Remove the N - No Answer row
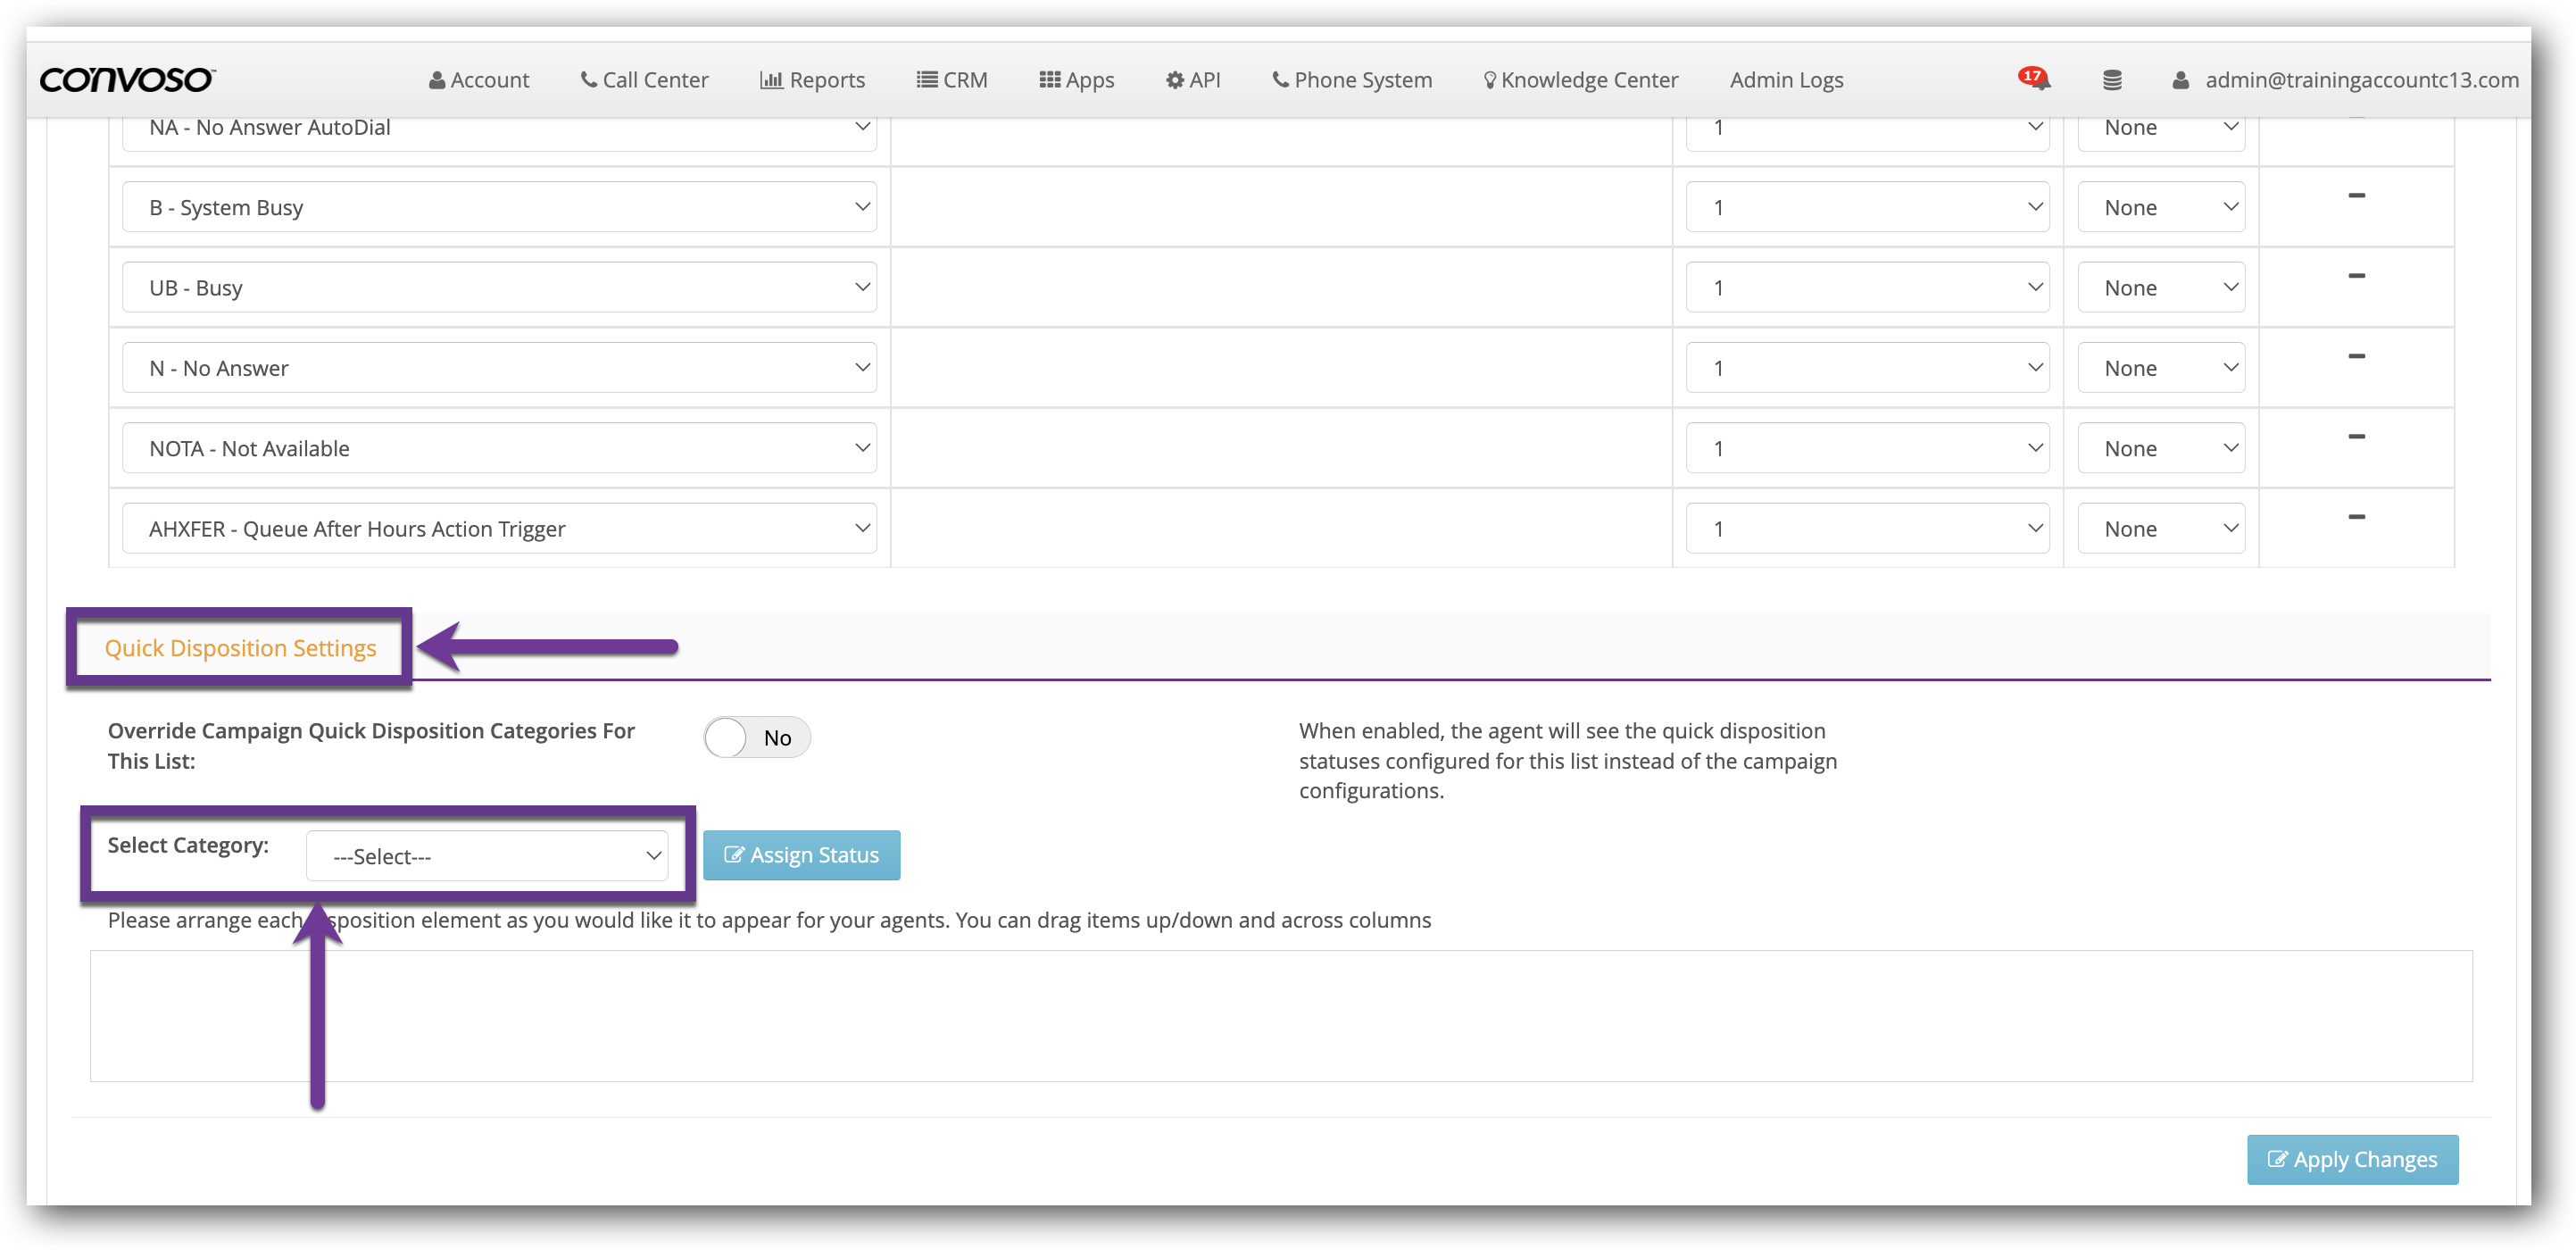 tap(2356, 356)
